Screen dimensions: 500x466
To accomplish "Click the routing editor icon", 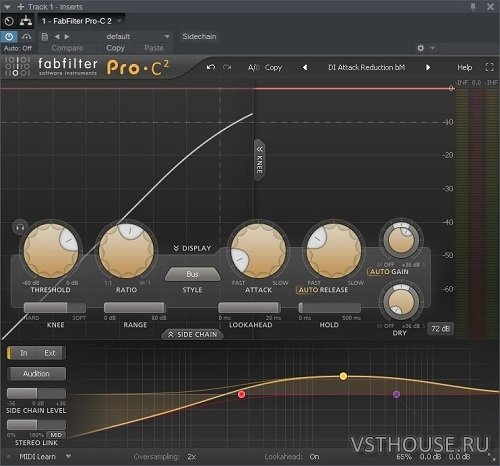I will pos(26,21).
